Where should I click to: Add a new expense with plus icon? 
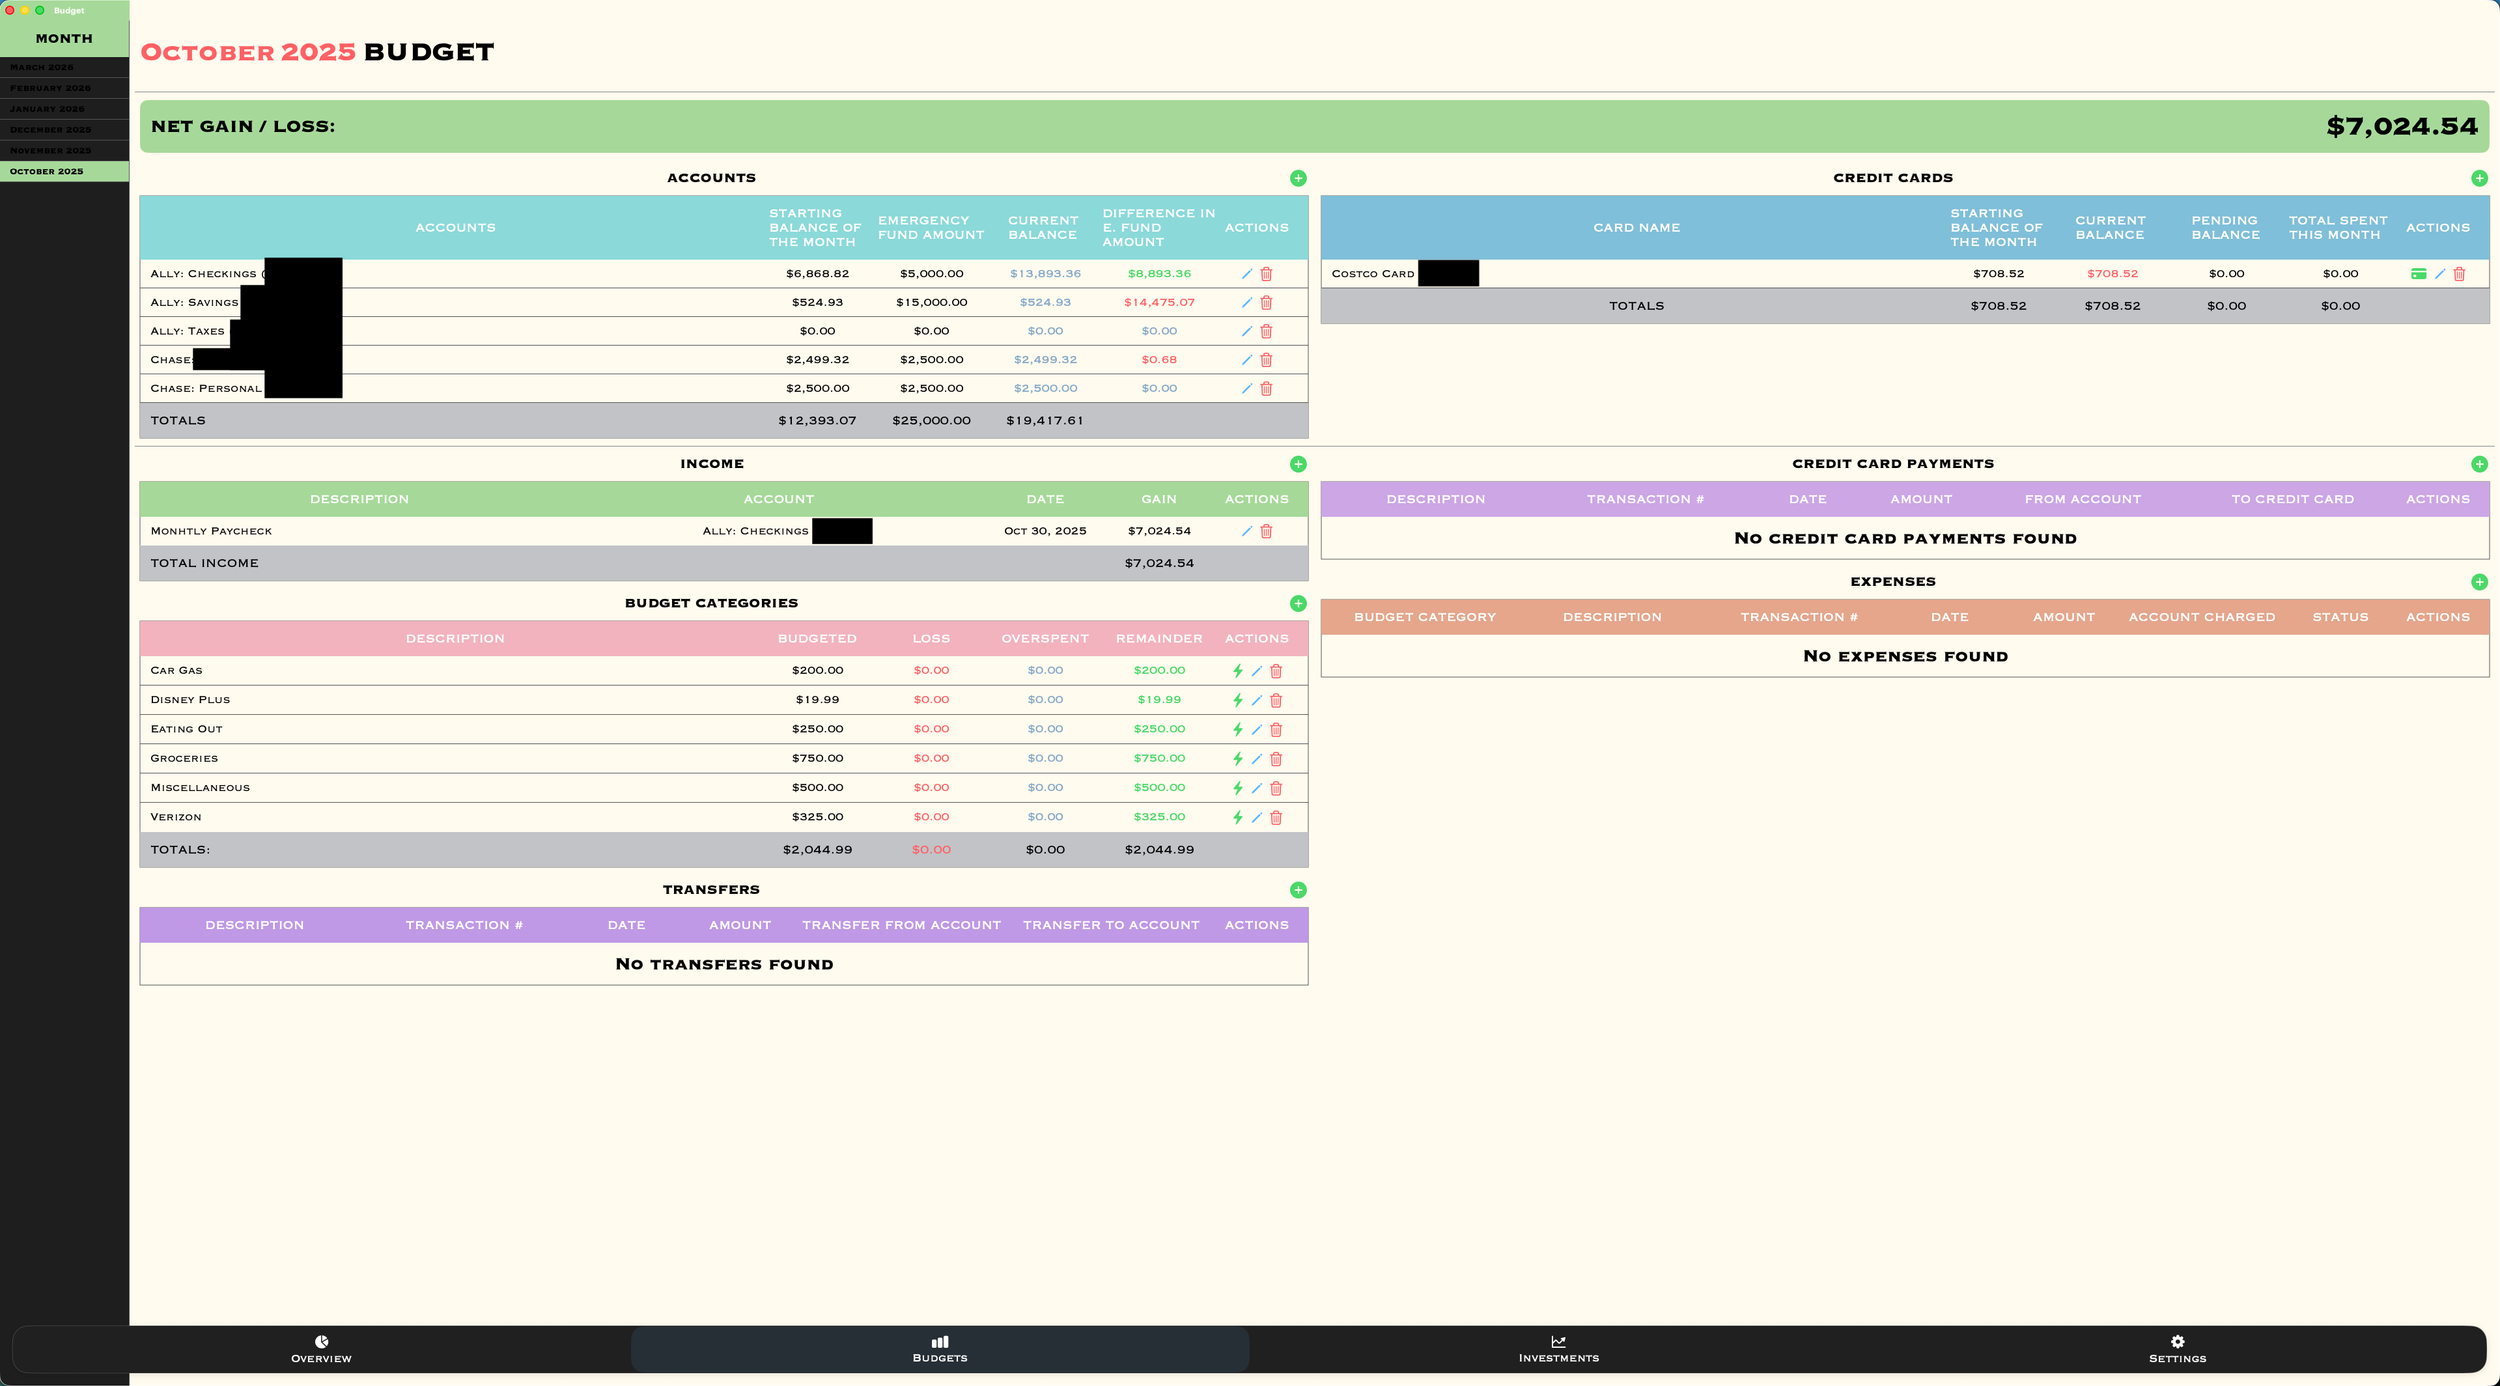tap(2479, 582)
